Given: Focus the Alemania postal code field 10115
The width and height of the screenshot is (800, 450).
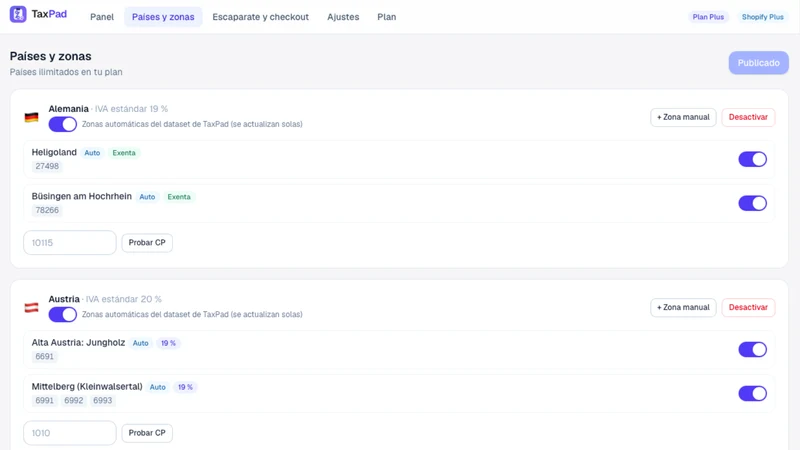Looking at the screenshot, I should coord(70,242).
